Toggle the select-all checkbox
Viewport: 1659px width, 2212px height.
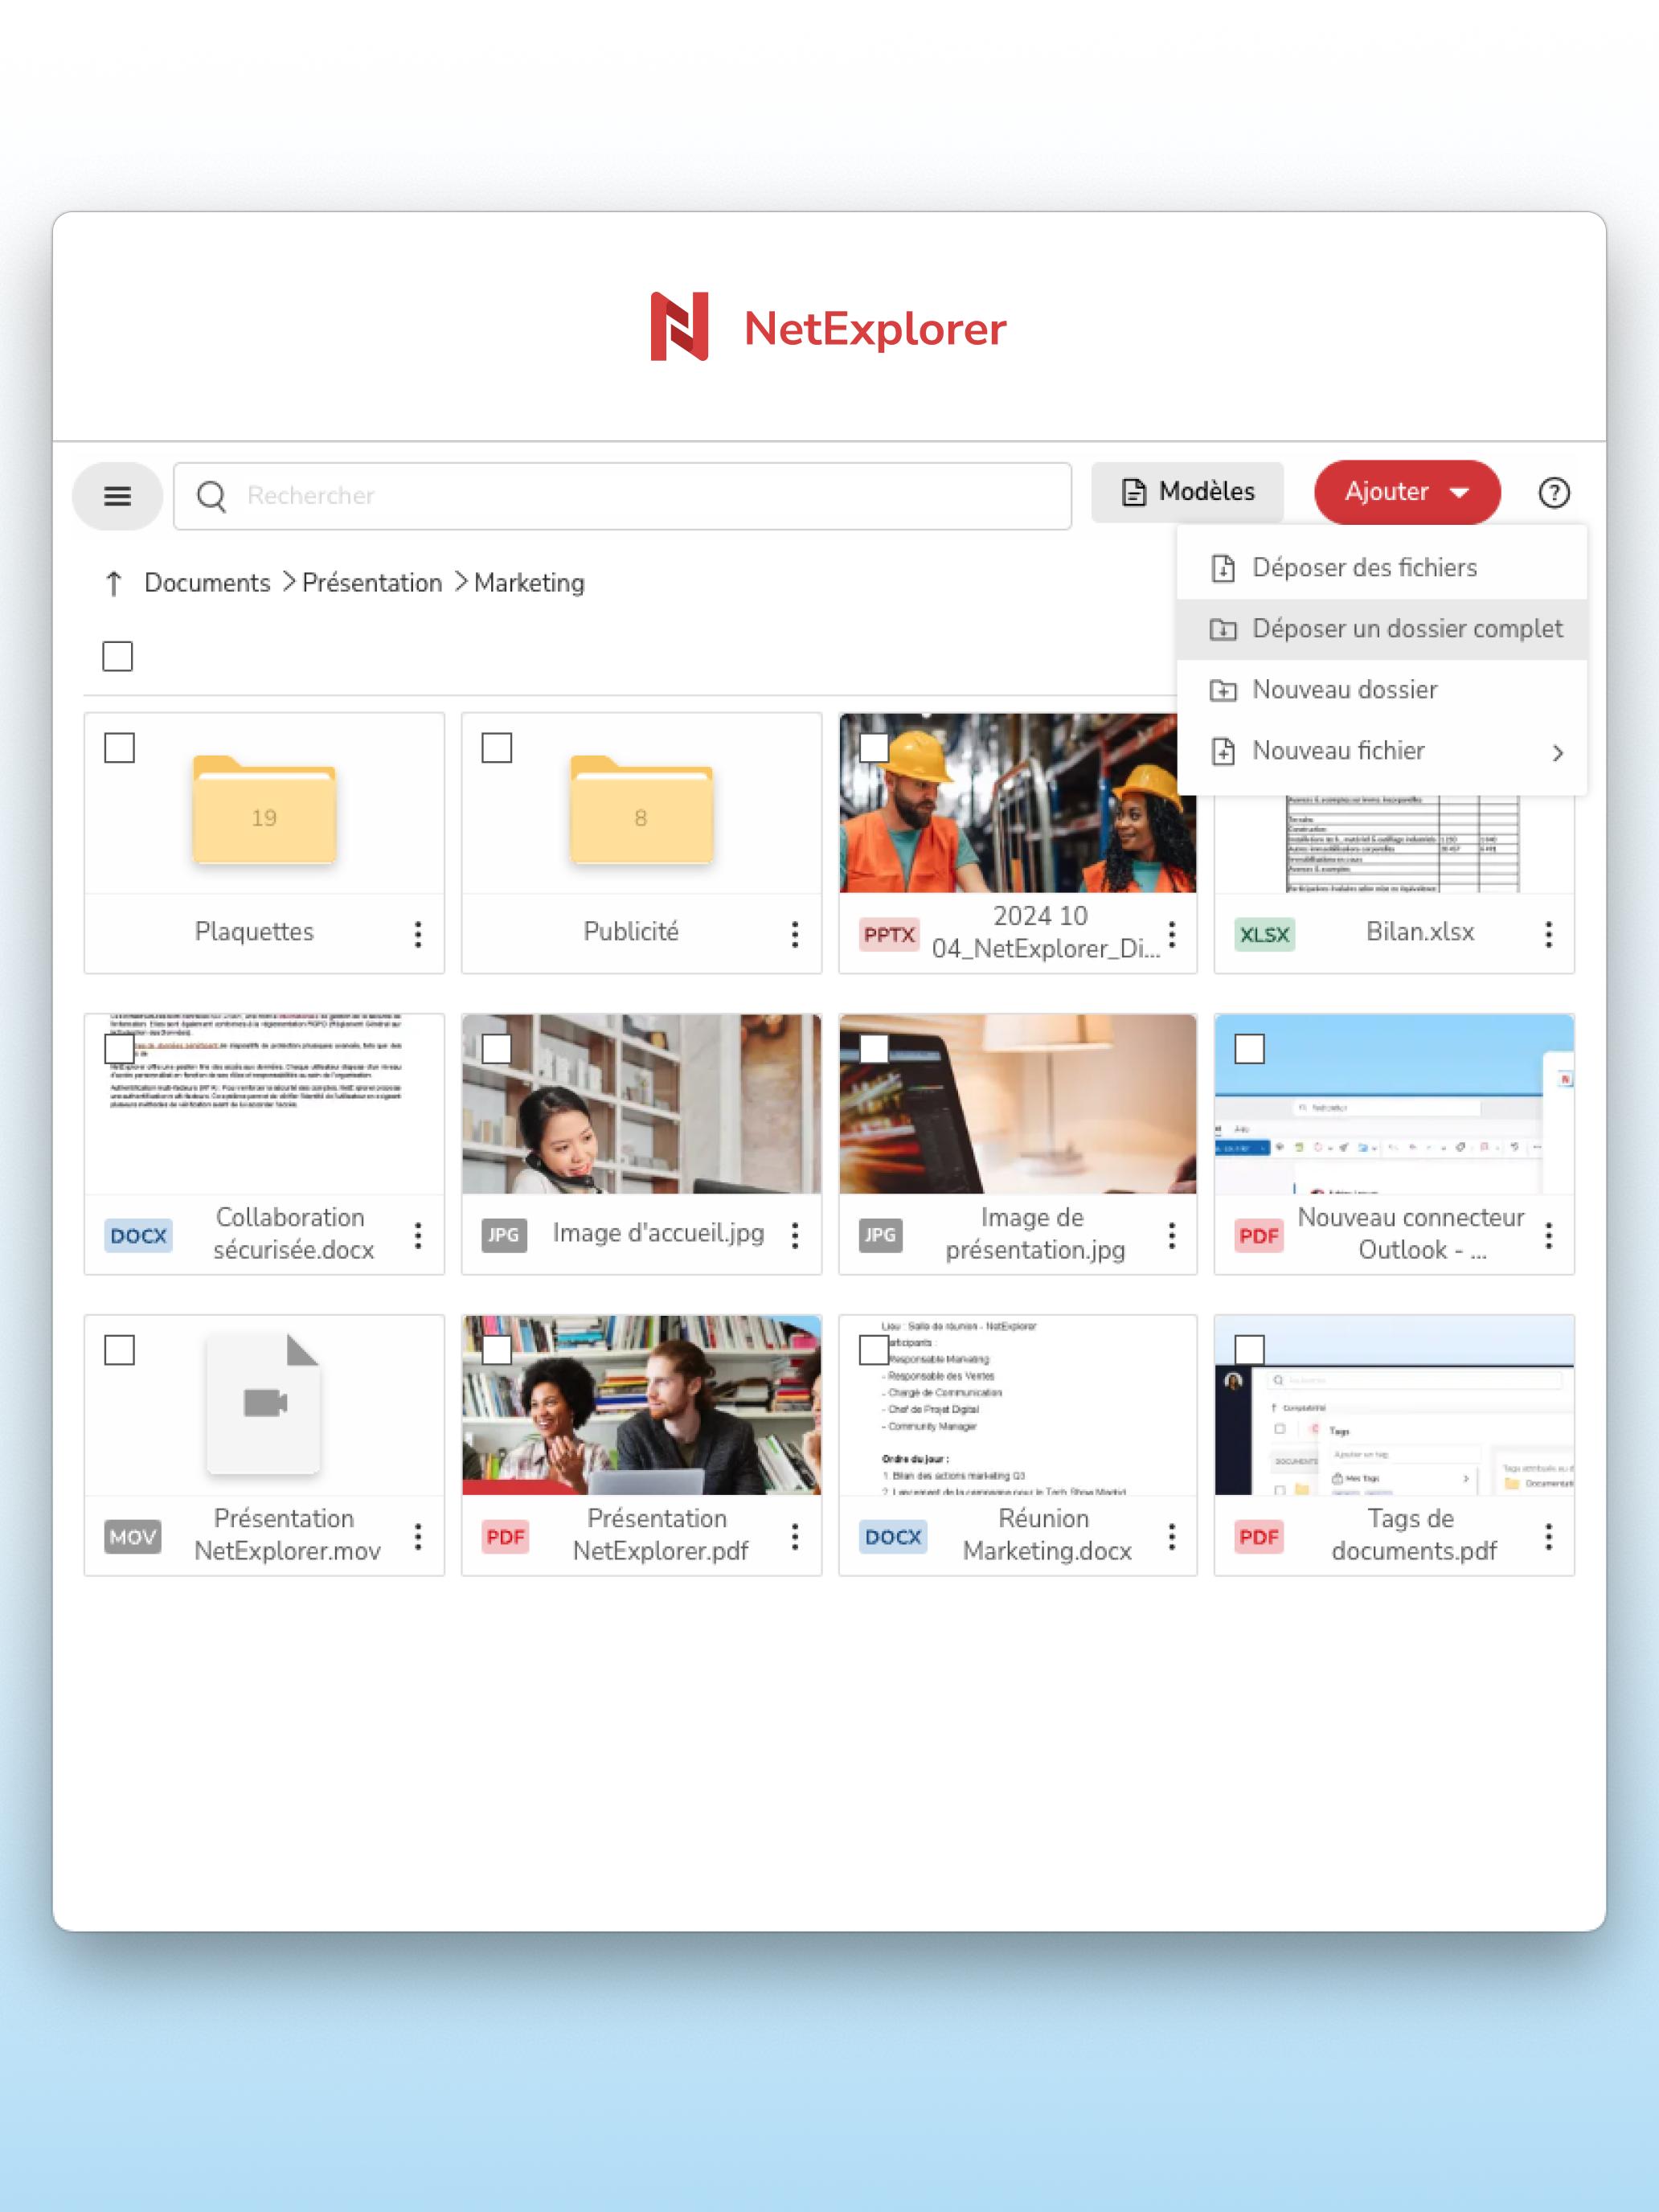pyautogui.click(x=118, y=657)
